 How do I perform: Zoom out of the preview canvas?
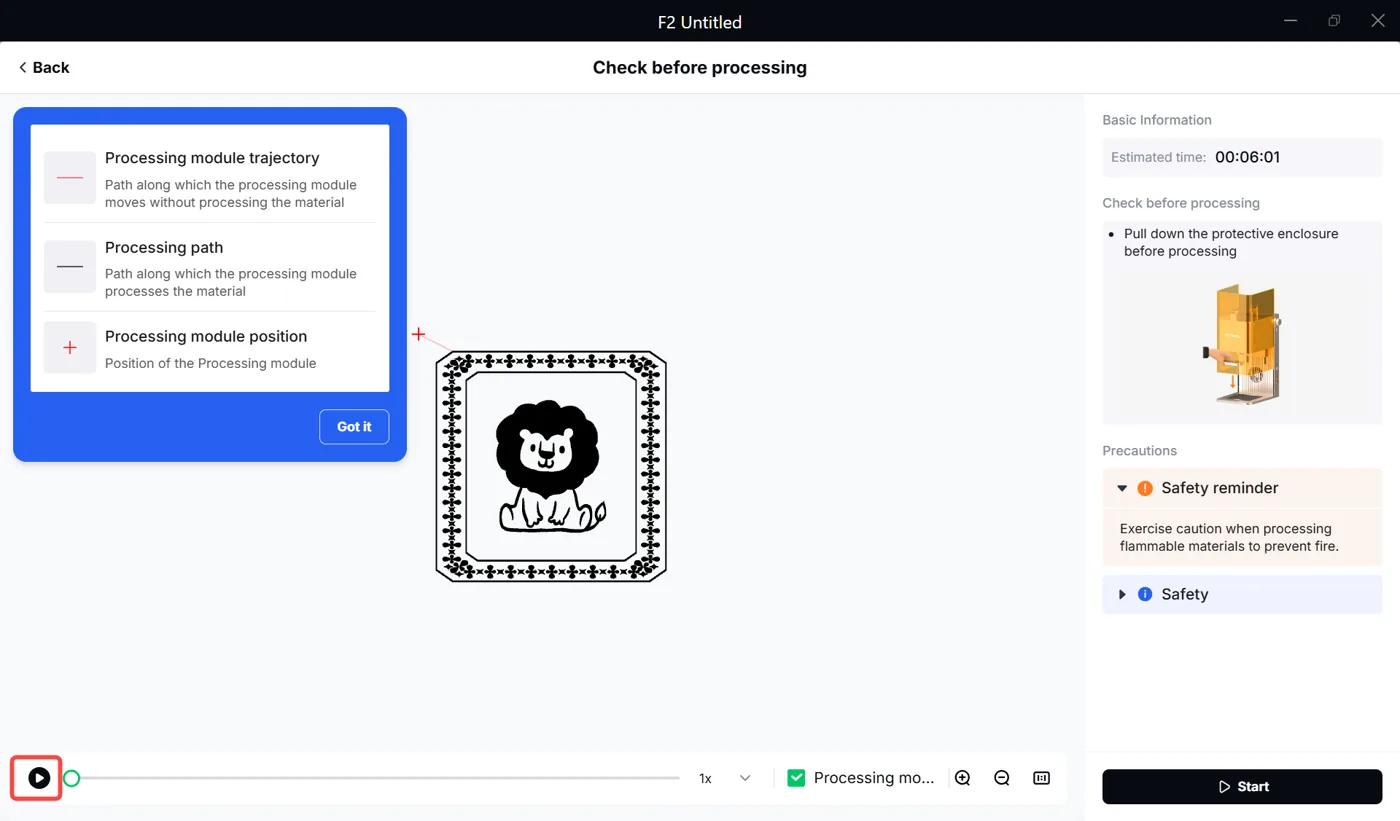[1002, 778]
